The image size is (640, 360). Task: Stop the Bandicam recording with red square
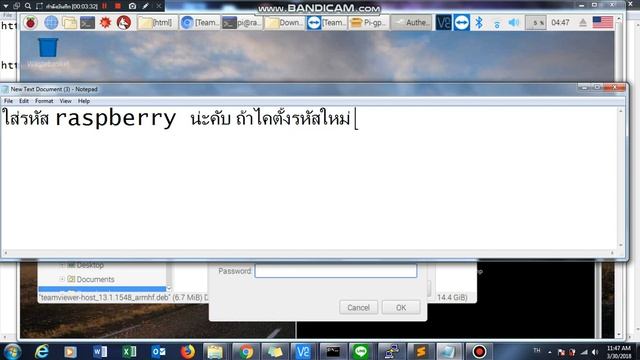pos(118,6)
